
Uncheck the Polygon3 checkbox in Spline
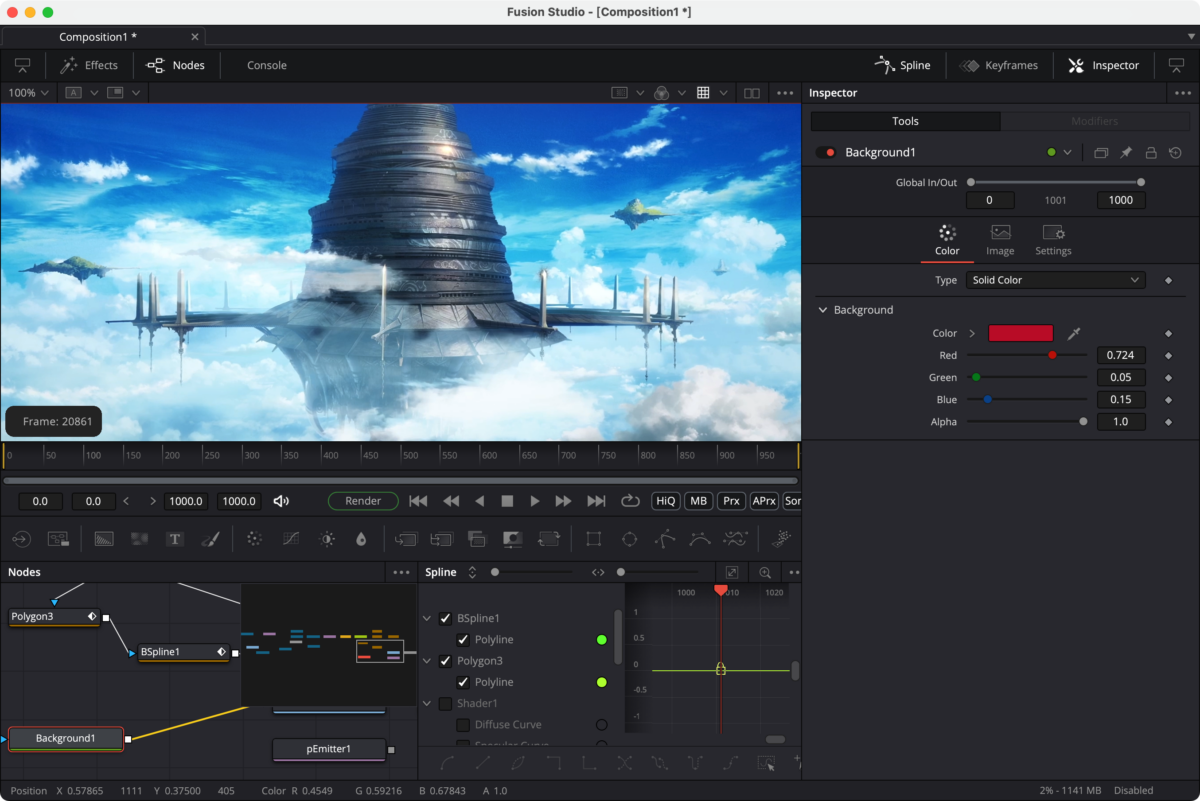pos(446,661)
